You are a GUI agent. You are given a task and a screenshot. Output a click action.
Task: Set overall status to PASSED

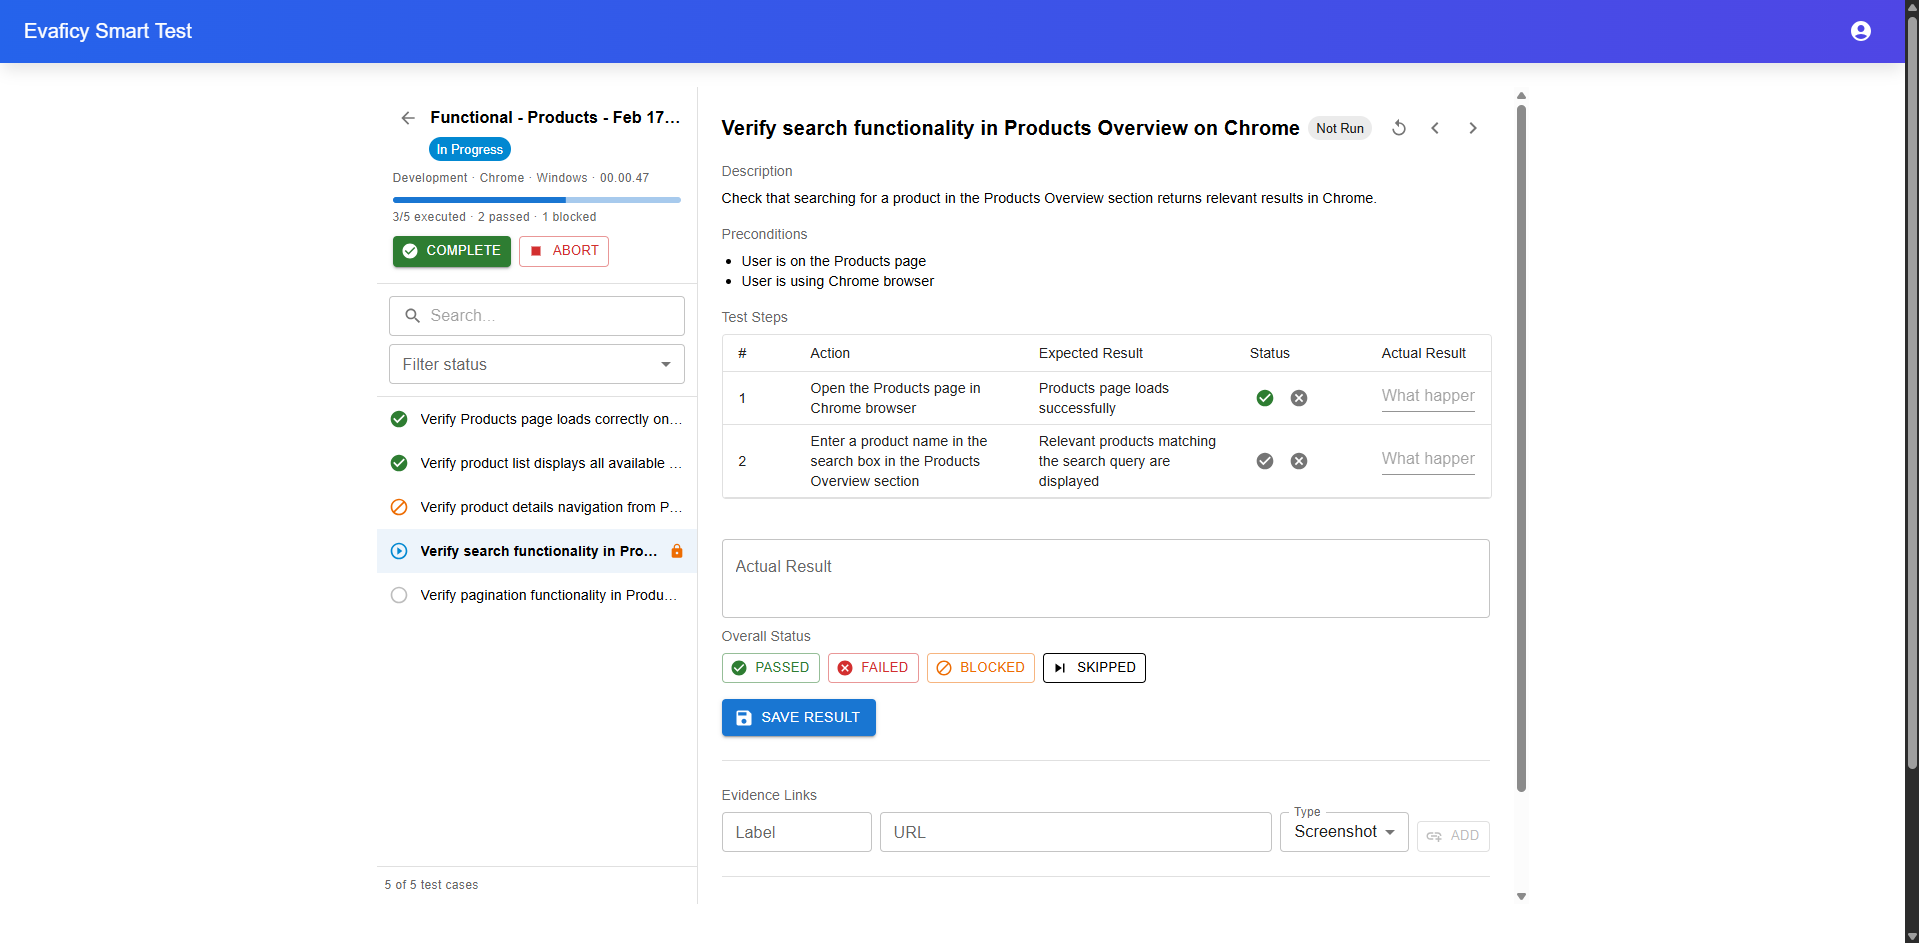[x=771, y=668]
